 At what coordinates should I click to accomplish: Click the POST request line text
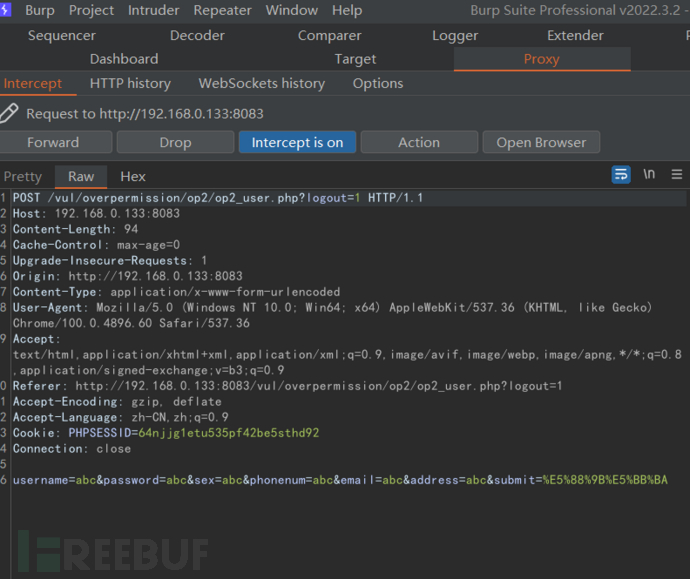coord(218,198)
